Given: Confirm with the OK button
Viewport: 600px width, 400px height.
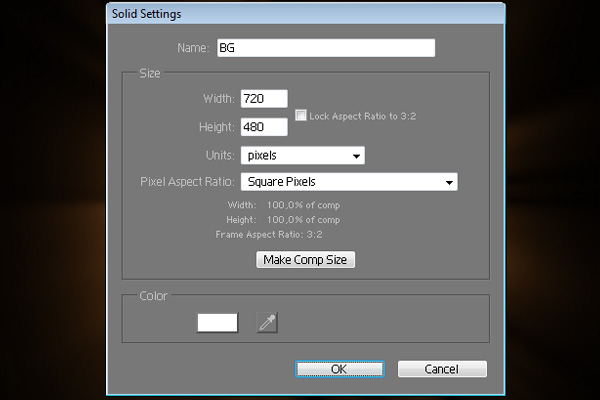Looking at the screenshot, I should click(x=340, y=369).
